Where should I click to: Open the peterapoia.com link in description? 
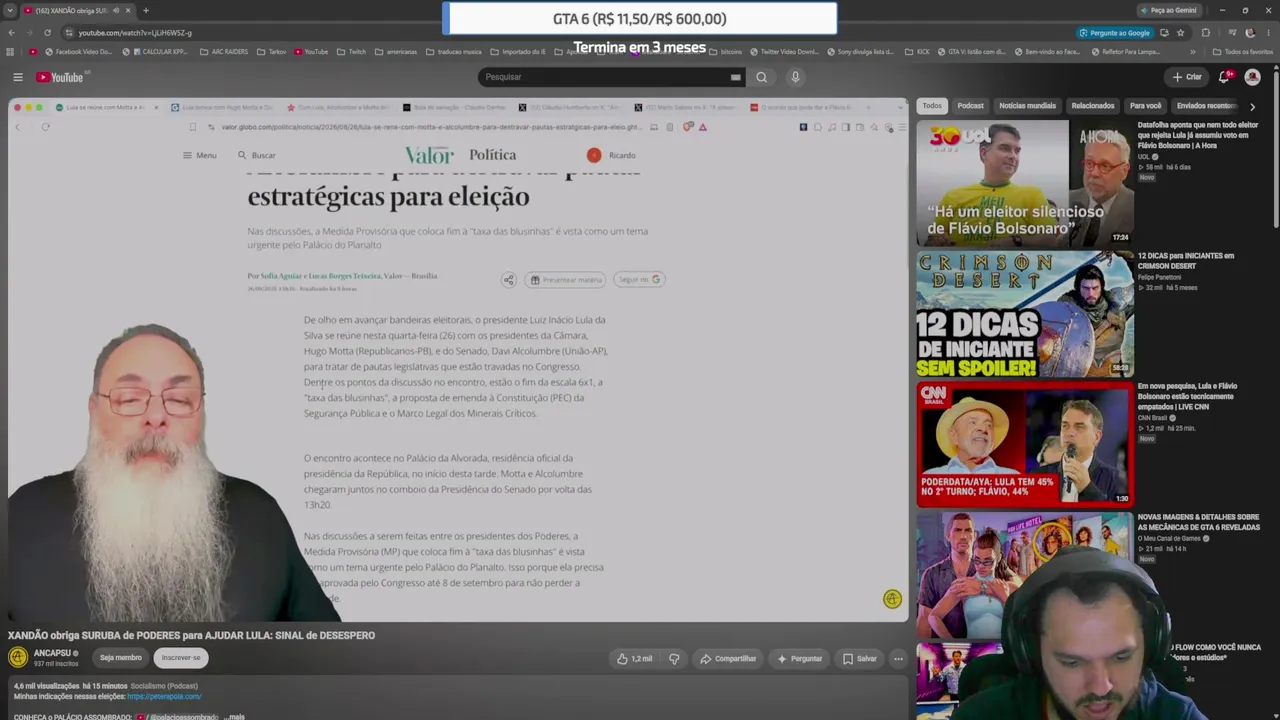click(x=164, y=697)
